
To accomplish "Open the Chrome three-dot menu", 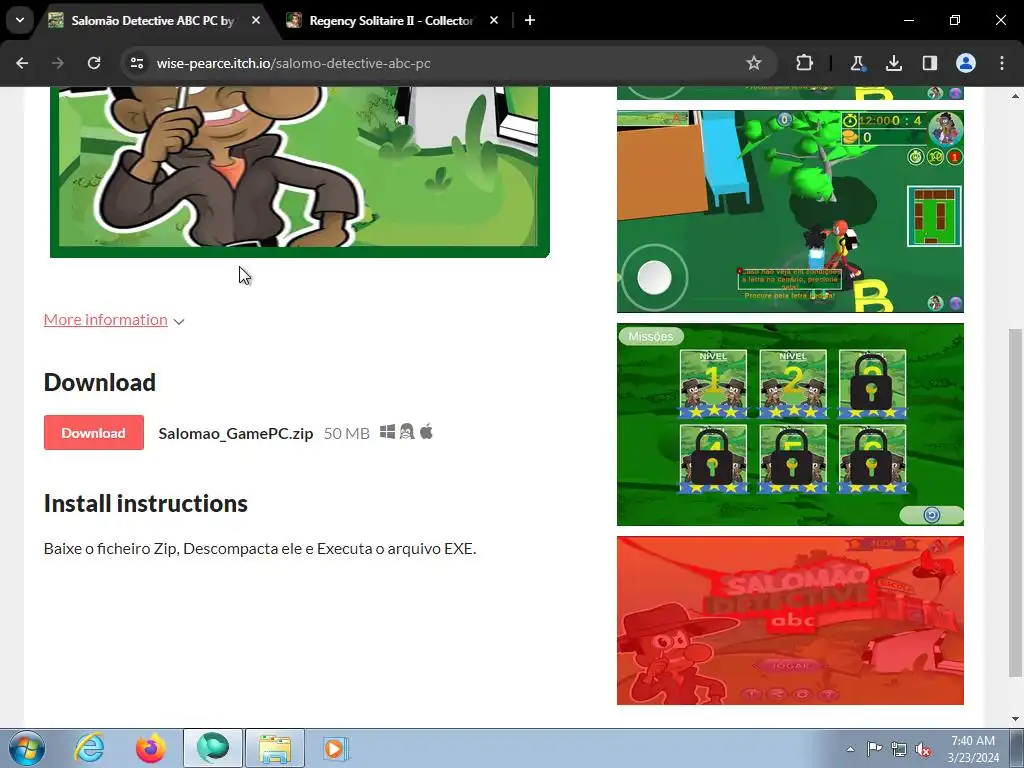I will (1002, 63).
